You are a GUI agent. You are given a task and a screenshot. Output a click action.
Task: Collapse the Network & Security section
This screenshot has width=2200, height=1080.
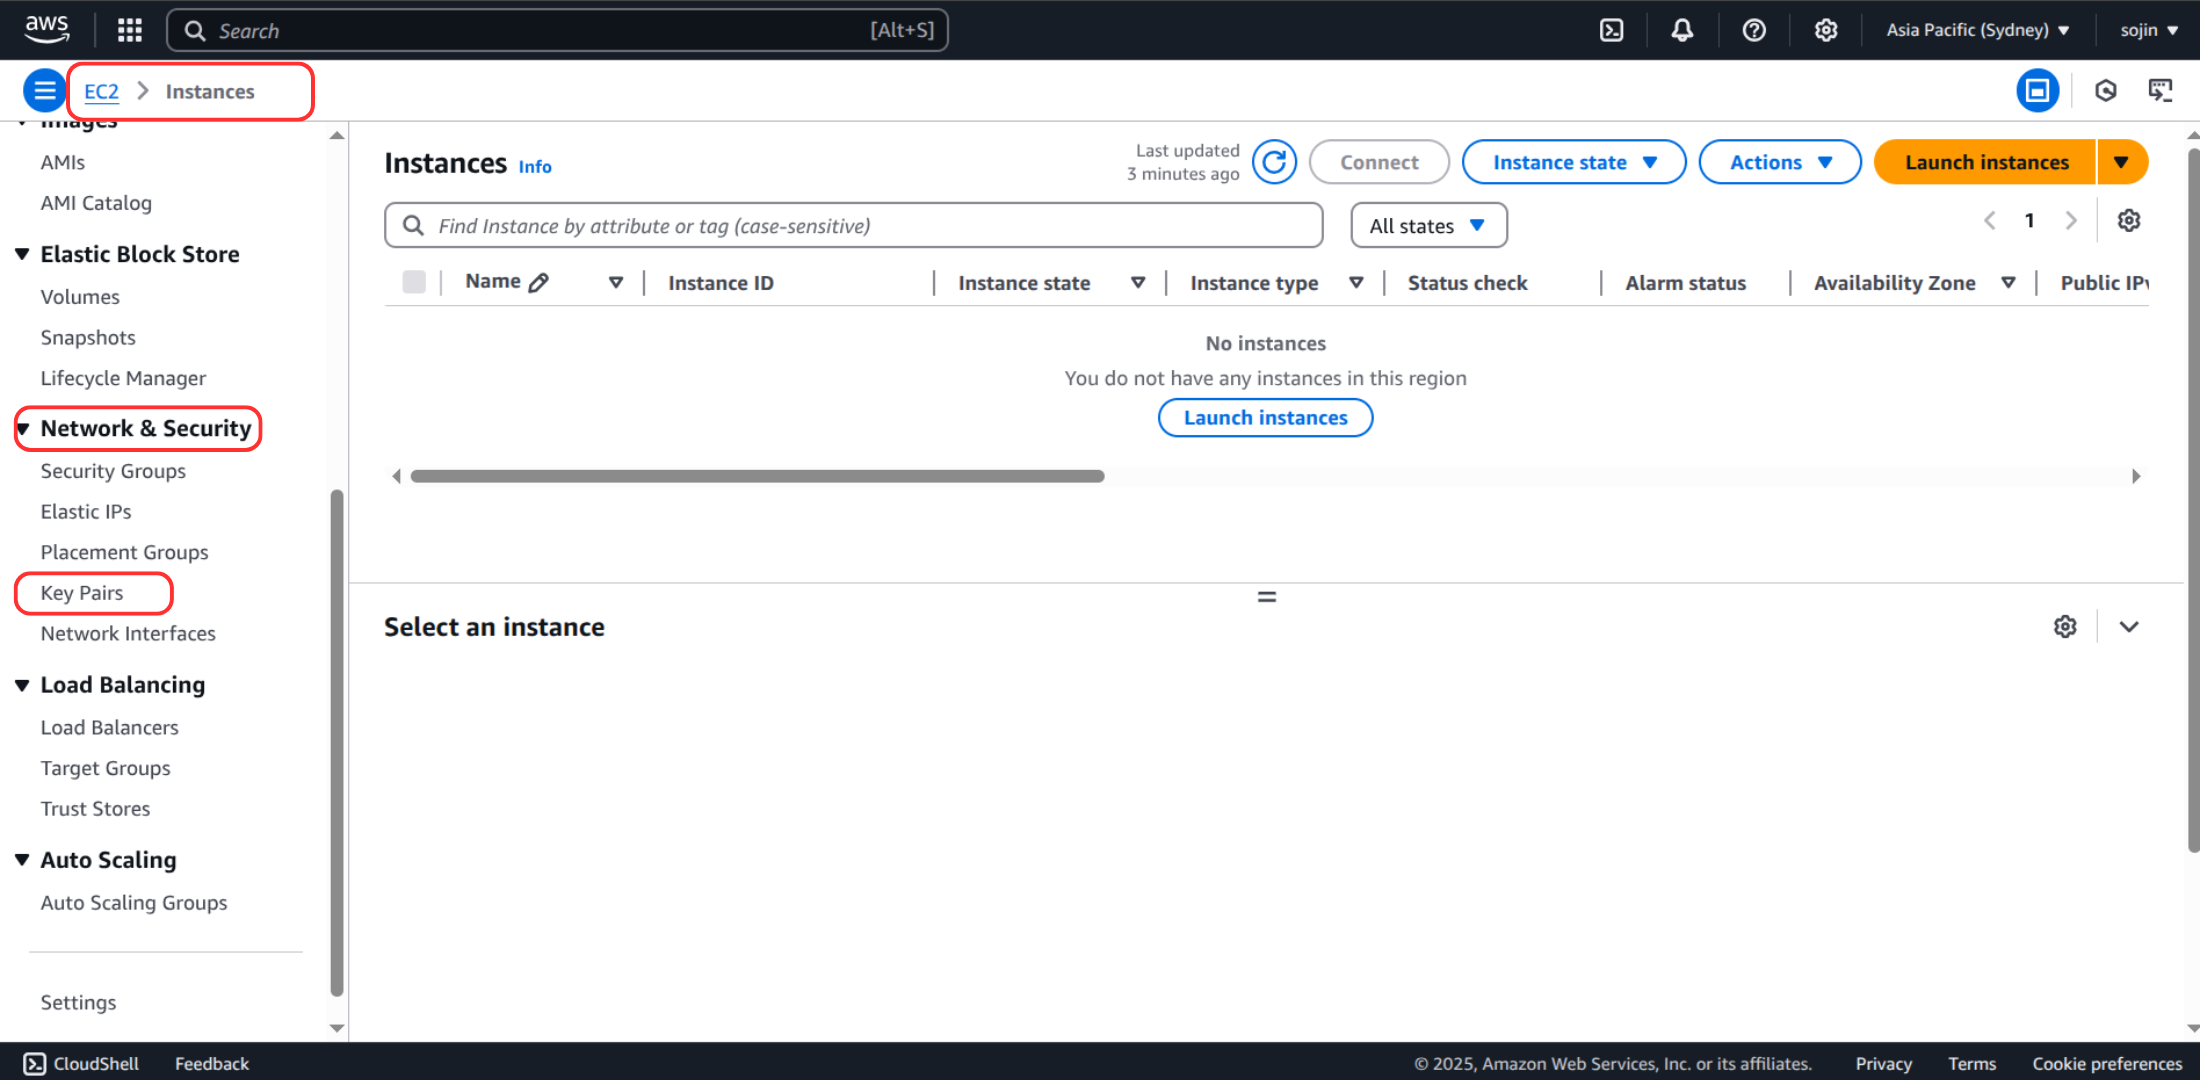point(22,429)
